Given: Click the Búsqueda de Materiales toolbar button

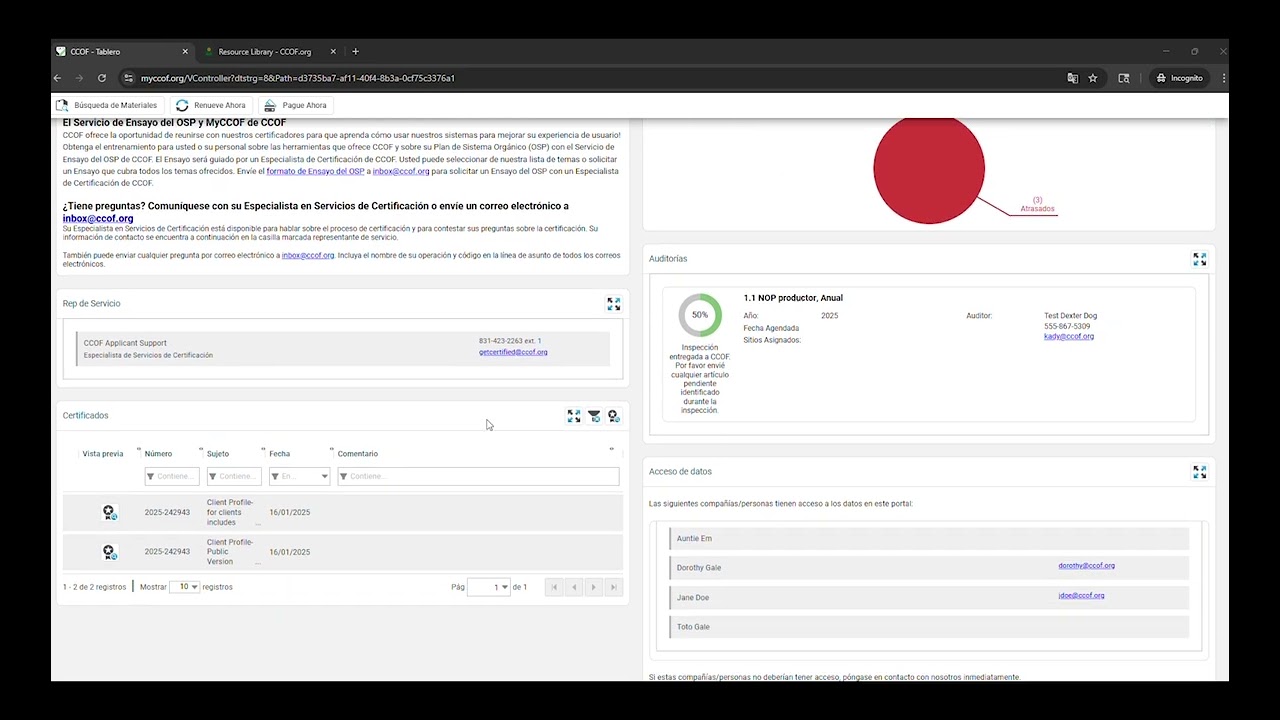Looking at the screenshot, I should point(107,105).
